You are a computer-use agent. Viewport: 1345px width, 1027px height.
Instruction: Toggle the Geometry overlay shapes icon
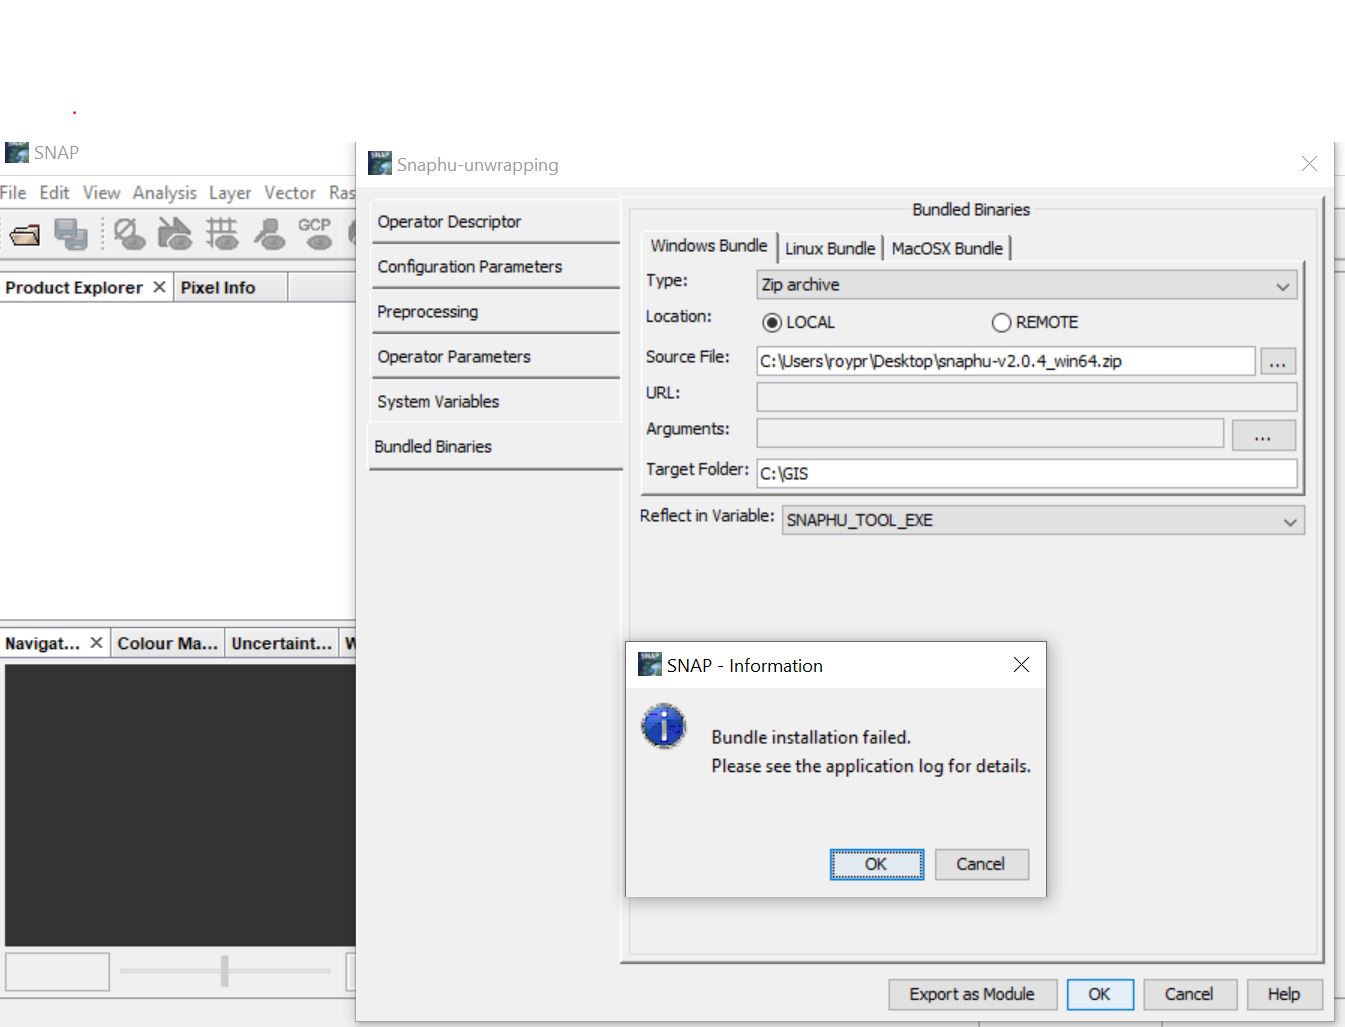(x=175, y=235)
